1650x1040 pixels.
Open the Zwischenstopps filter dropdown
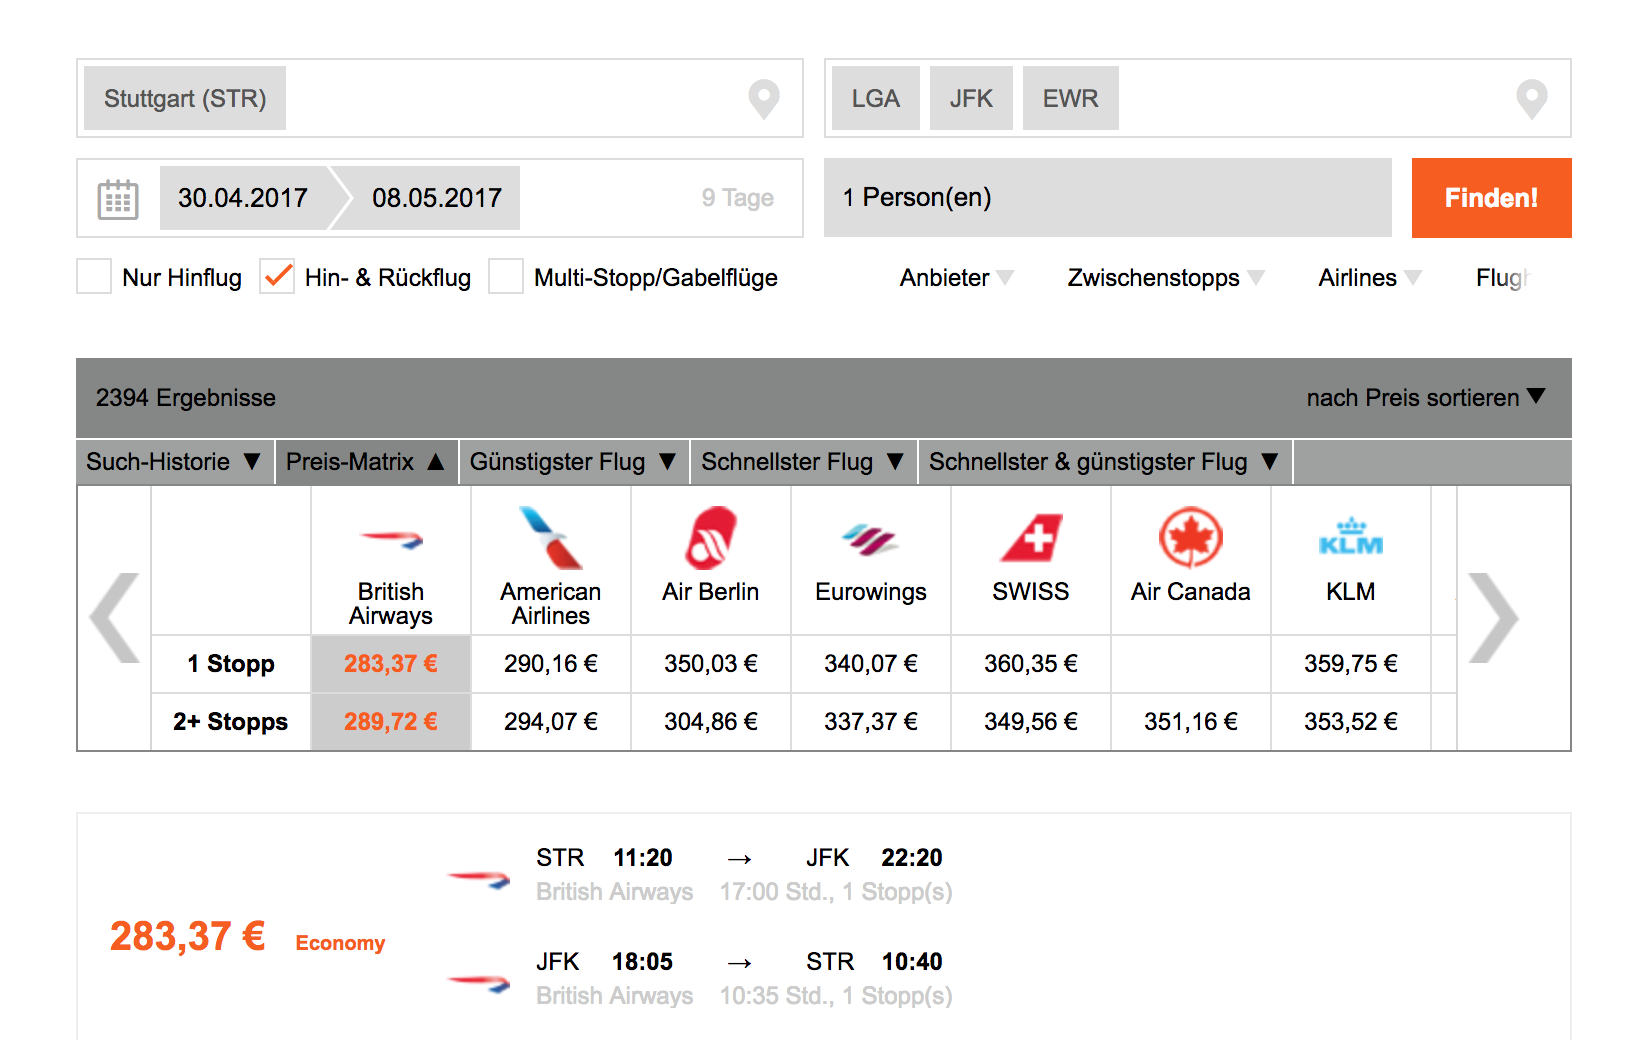coord(1166,278)
